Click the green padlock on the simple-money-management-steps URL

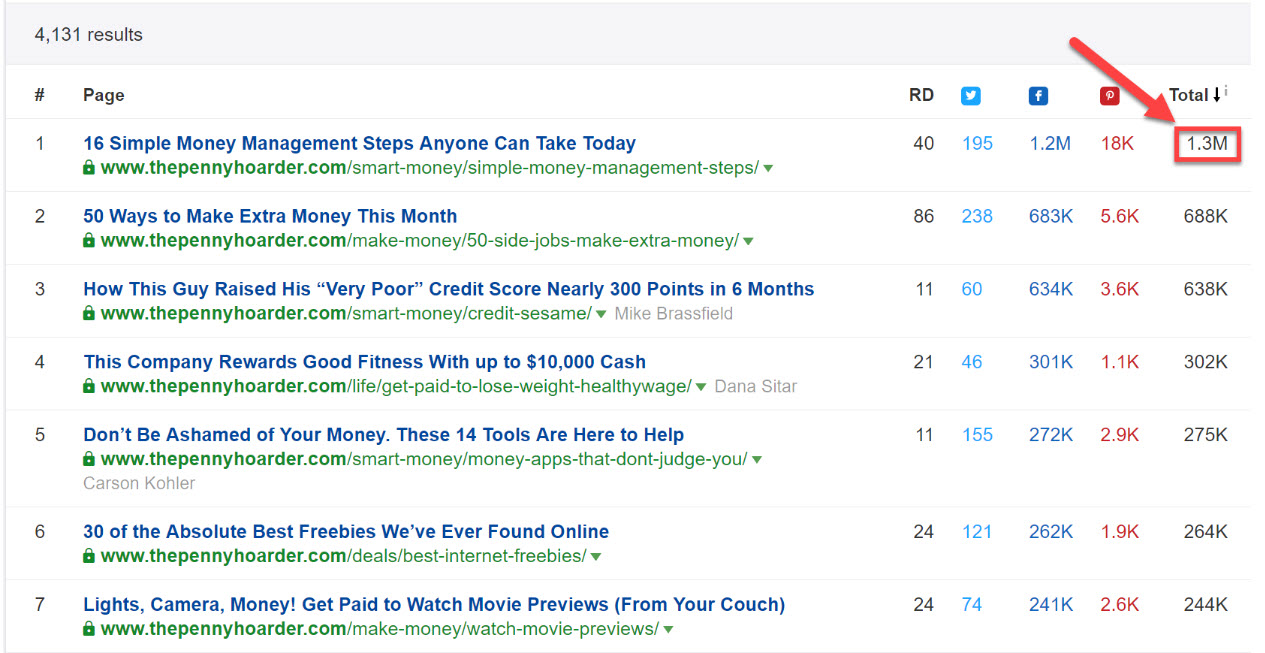click(x=89, y=168)
